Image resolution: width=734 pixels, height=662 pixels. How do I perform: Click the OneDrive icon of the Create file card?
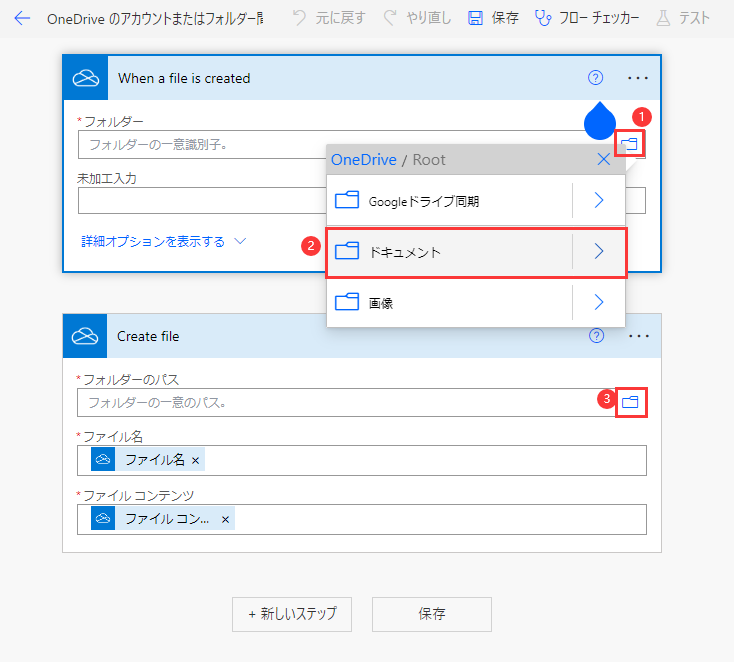(85, 336)
